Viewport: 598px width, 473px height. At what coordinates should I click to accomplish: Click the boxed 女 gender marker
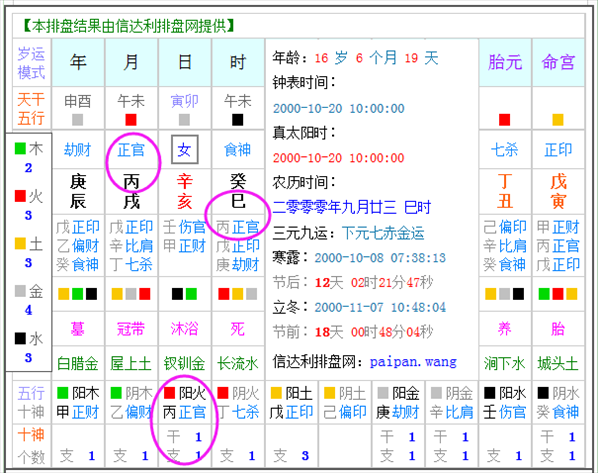tap(185, 150)
